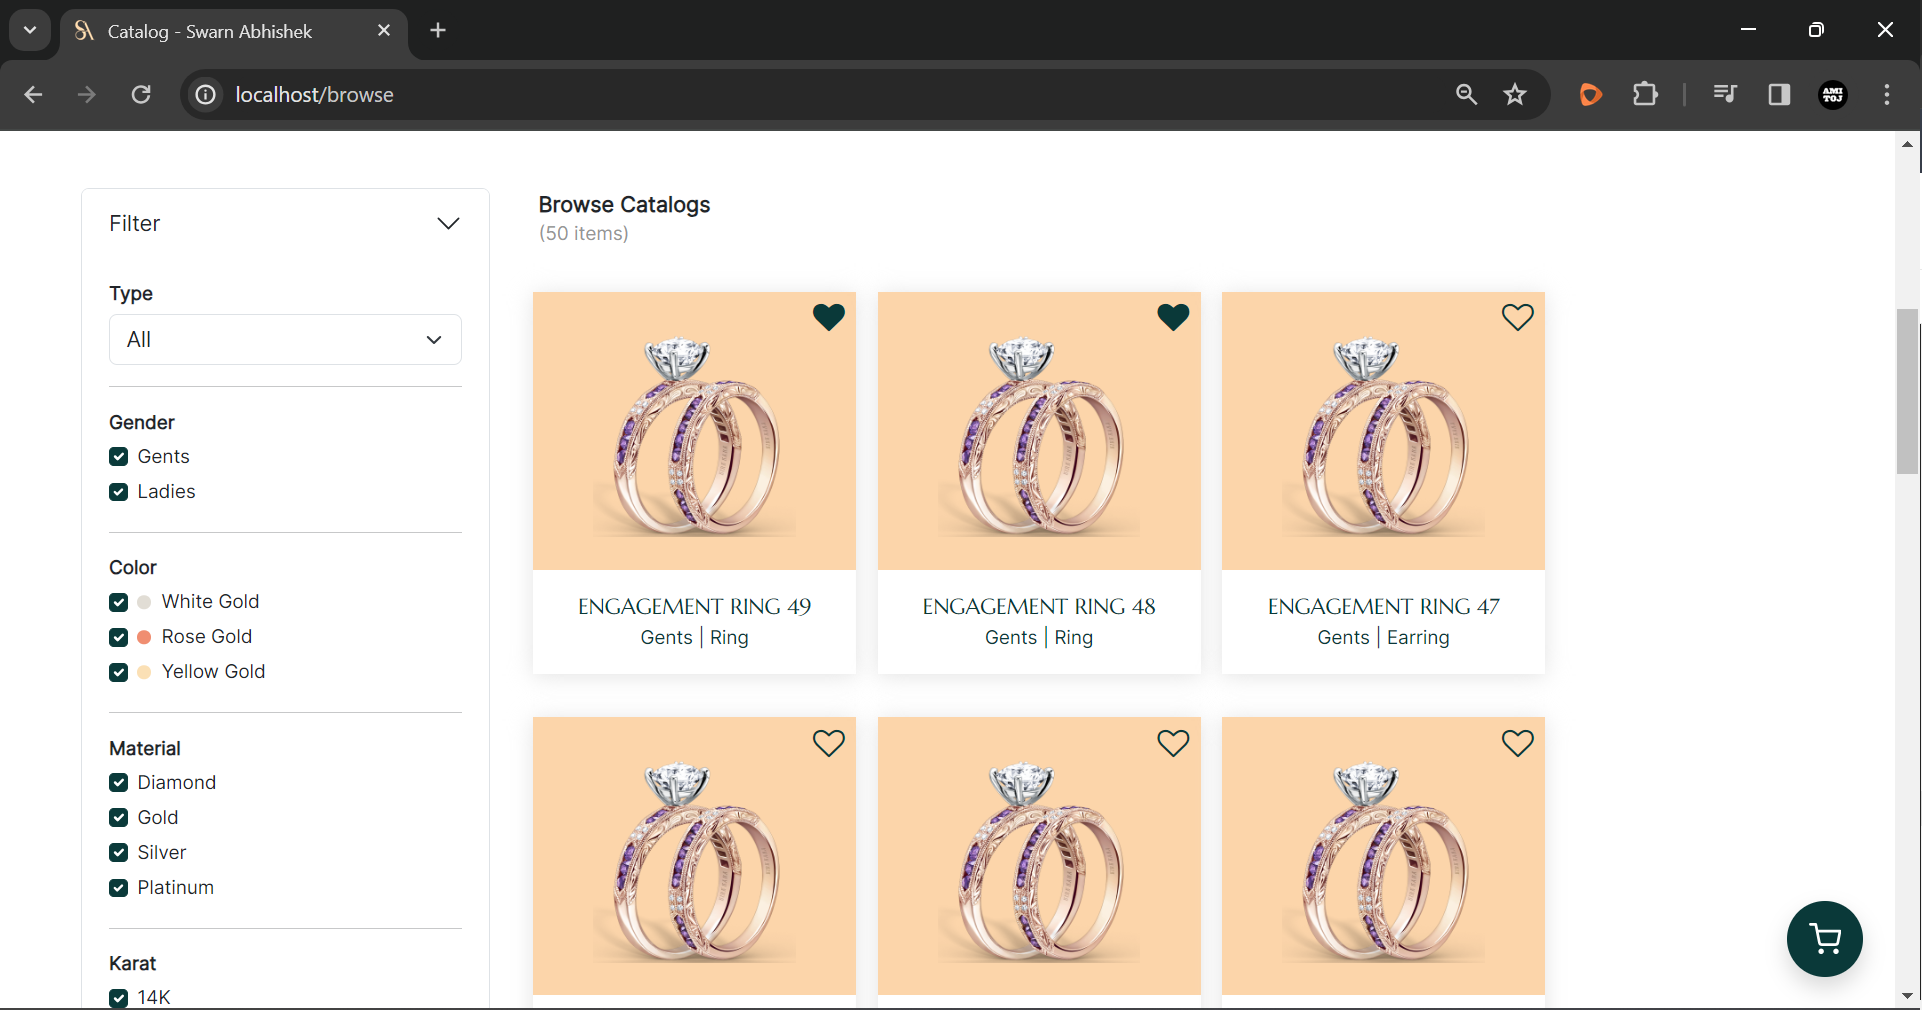This screenshot has width=1922, height=1010.
Task: Open the Engagement Ring 49 title
Action: [694, 607]
